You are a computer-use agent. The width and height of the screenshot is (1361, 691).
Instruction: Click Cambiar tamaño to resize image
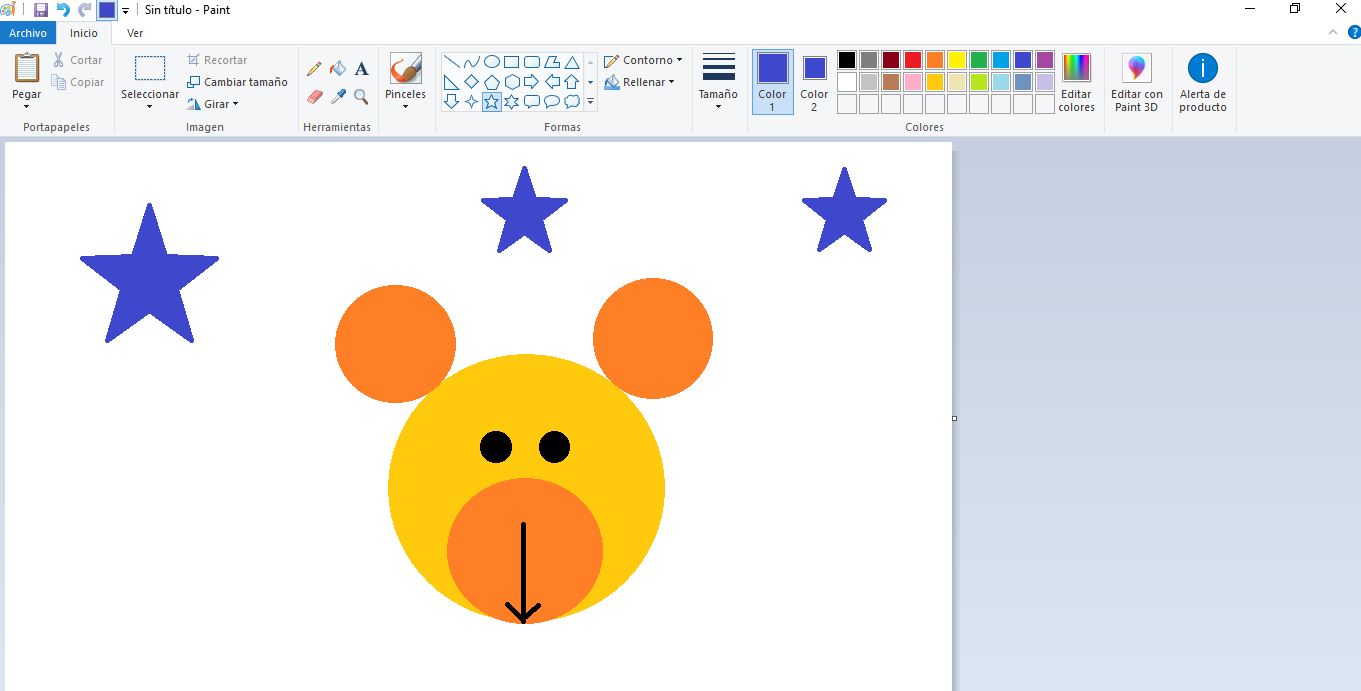pos(237,81)
